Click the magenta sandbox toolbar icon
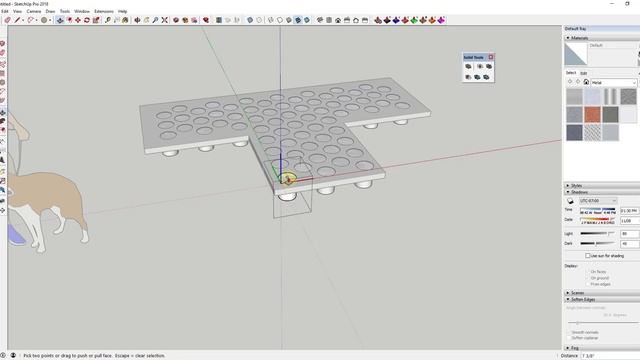640x360 pixels. coord(441,20)
